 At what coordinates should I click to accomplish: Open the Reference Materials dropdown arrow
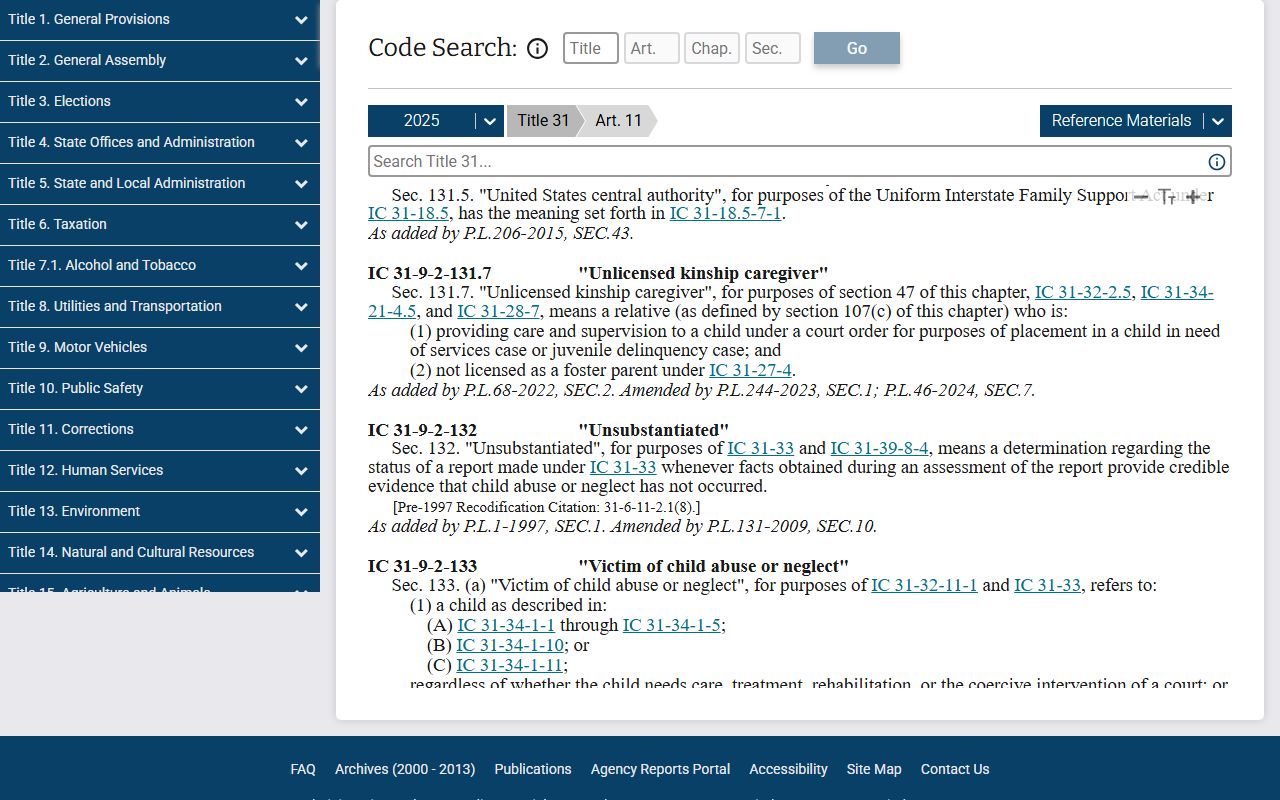(x=1218, y=121)
